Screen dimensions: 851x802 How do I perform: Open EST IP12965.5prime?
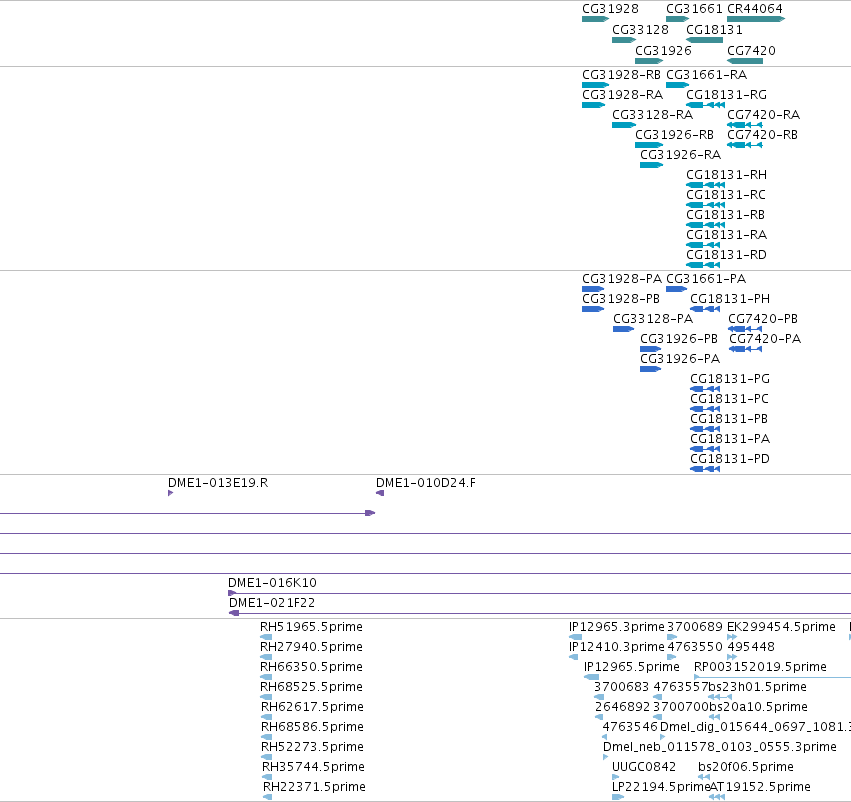(x=632, y=667)
